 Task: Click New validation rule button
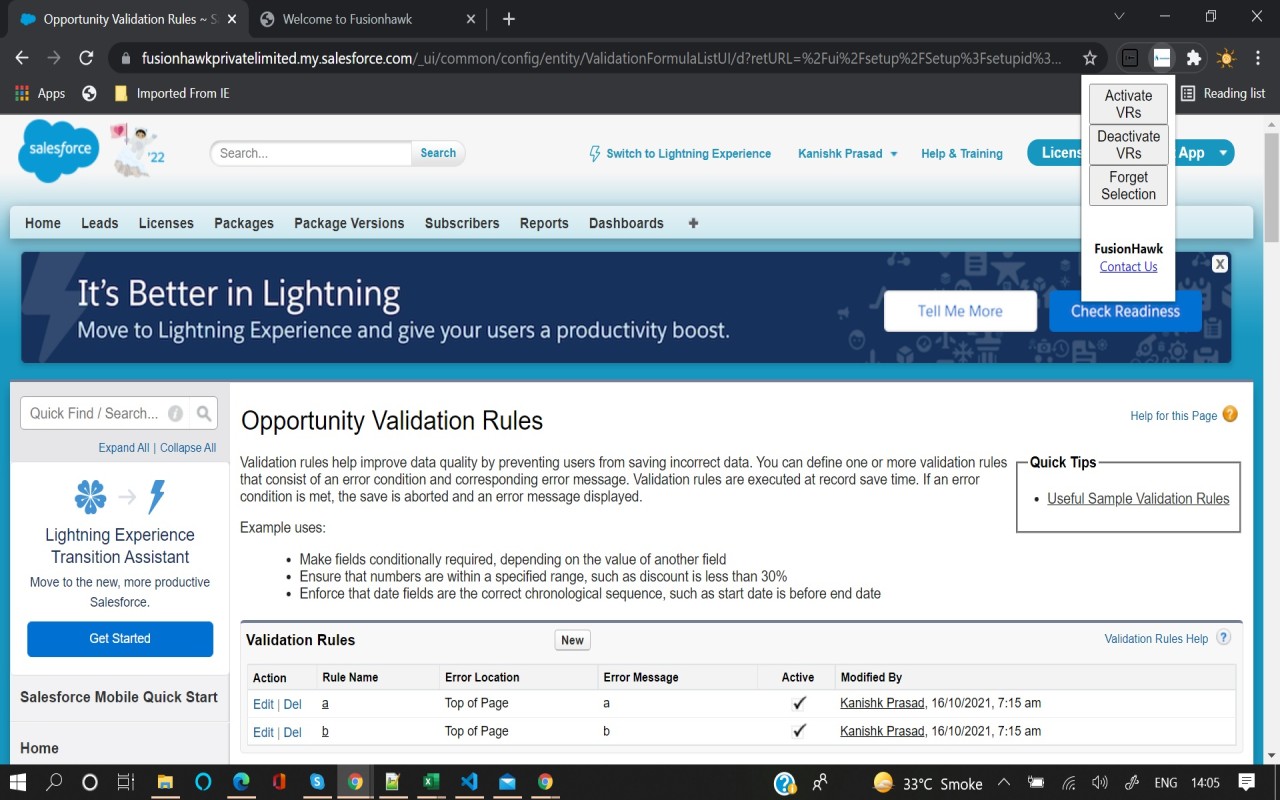tap(572, 640)
